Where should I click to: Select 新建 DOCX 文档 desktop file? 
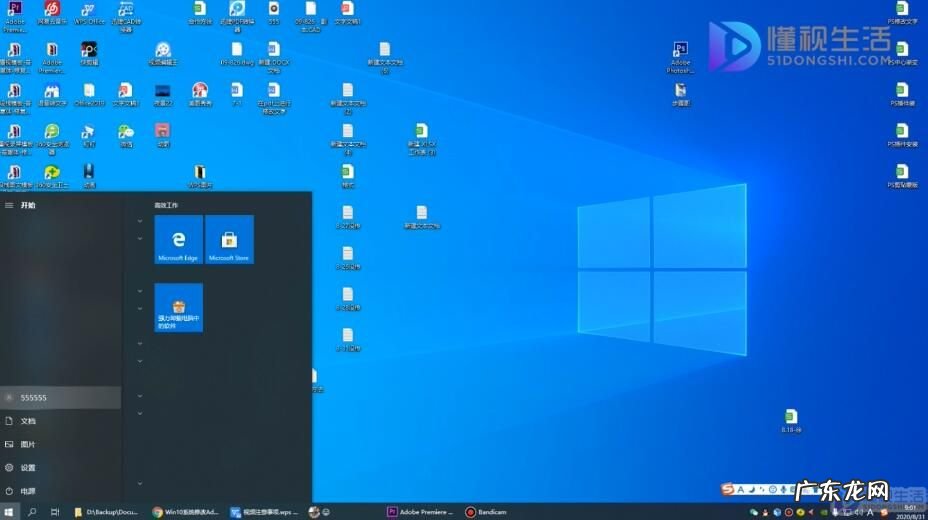273,57
